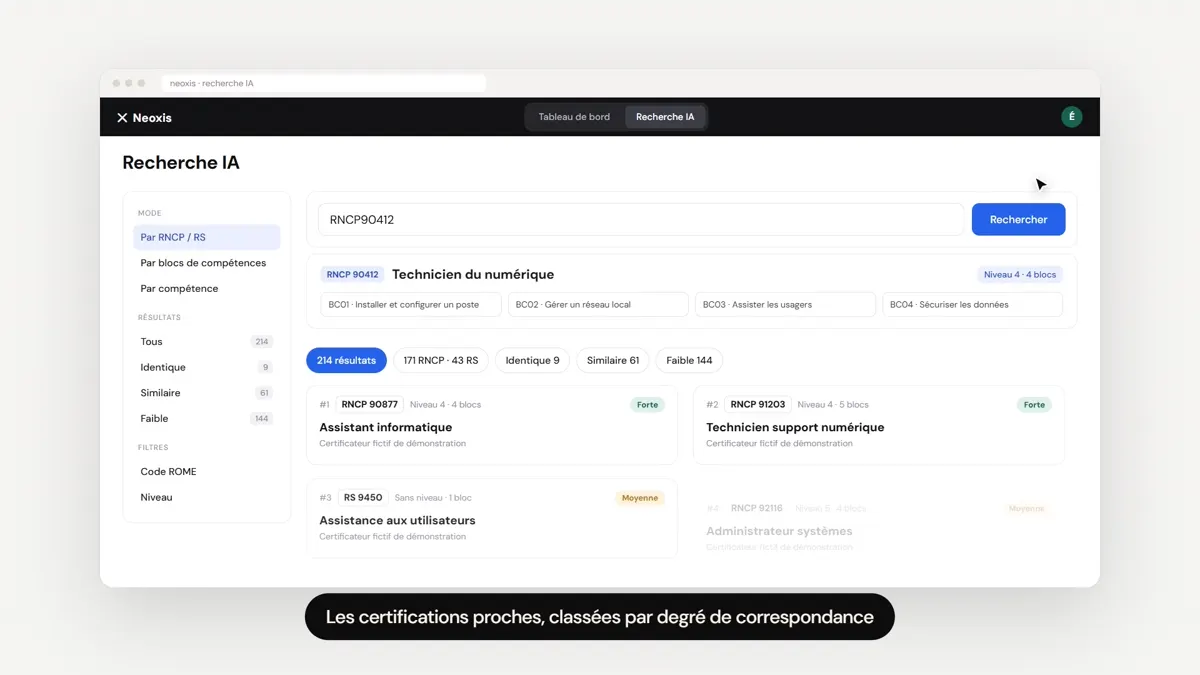The image size is (1200, 675).
Task: Select the Similaire 61 chip
Action: click(x=613, y=360)
